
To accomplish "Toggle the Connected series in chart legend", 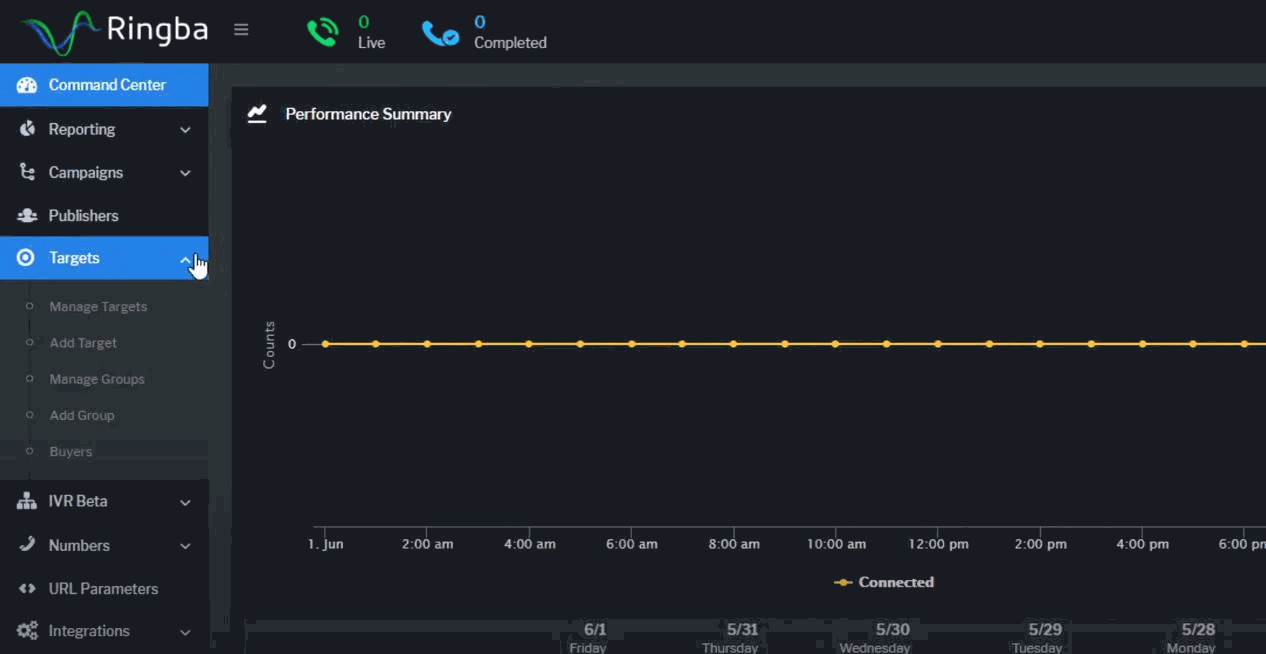I will pos(884,582).
